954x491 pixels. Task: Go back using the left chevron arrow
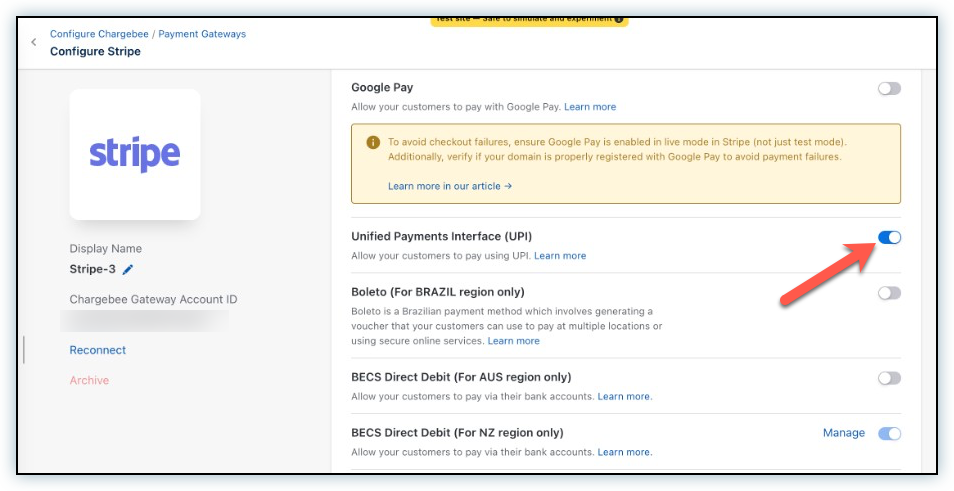(x=33, y=42)
